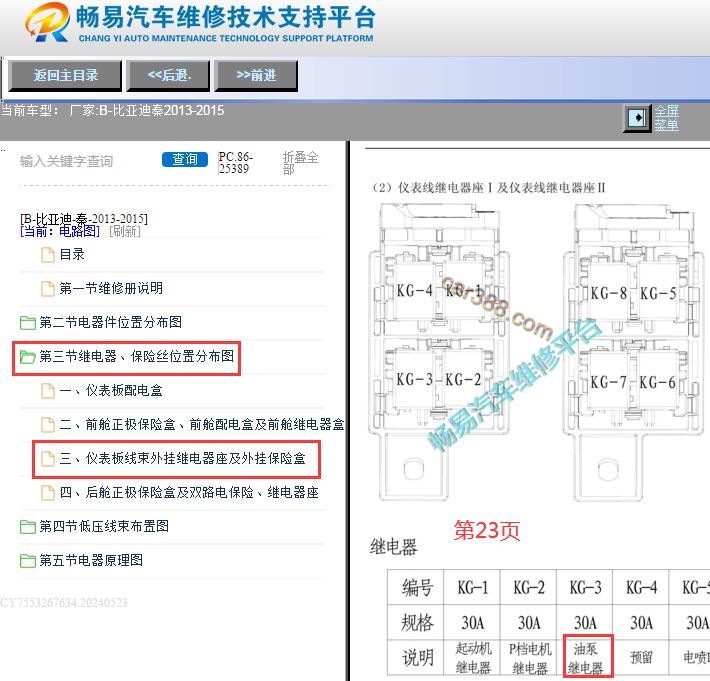Image resolution: width=710 pixels, height=681 pixels.
Task: Click folder icon of 第四节低压线束布置图
Action: [28, 527]
